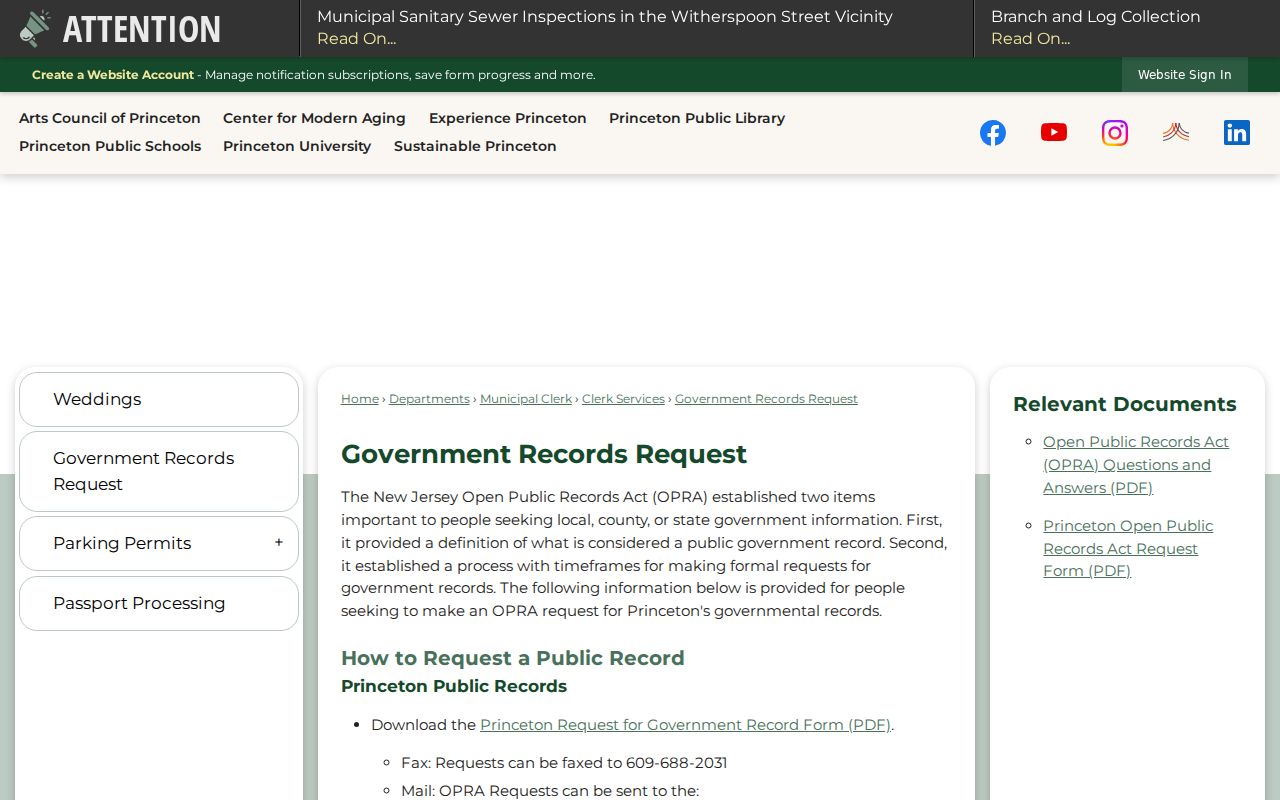Select Government Records Request side menu item
This screenshot has width=1280, height=800.
159,471
